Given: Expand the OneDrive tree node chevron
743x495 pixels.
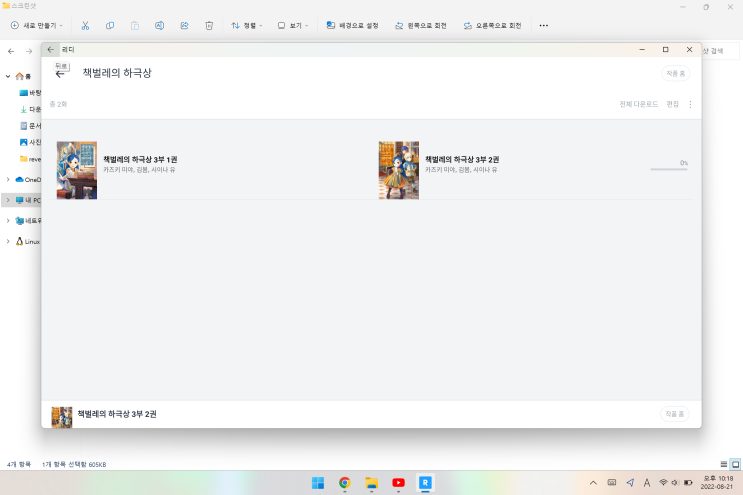Looking at the screenshot, I should click(x=8, y=180).
